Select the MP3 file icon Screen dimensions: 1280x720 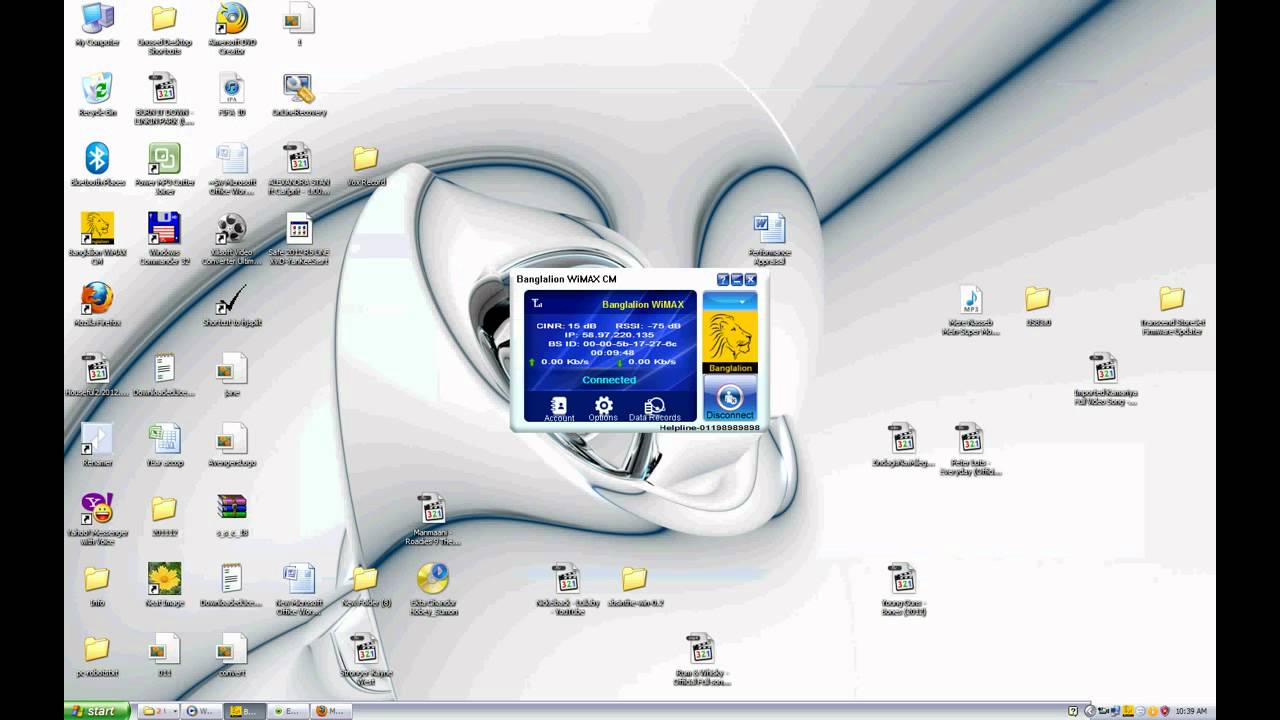pos(970,310)
